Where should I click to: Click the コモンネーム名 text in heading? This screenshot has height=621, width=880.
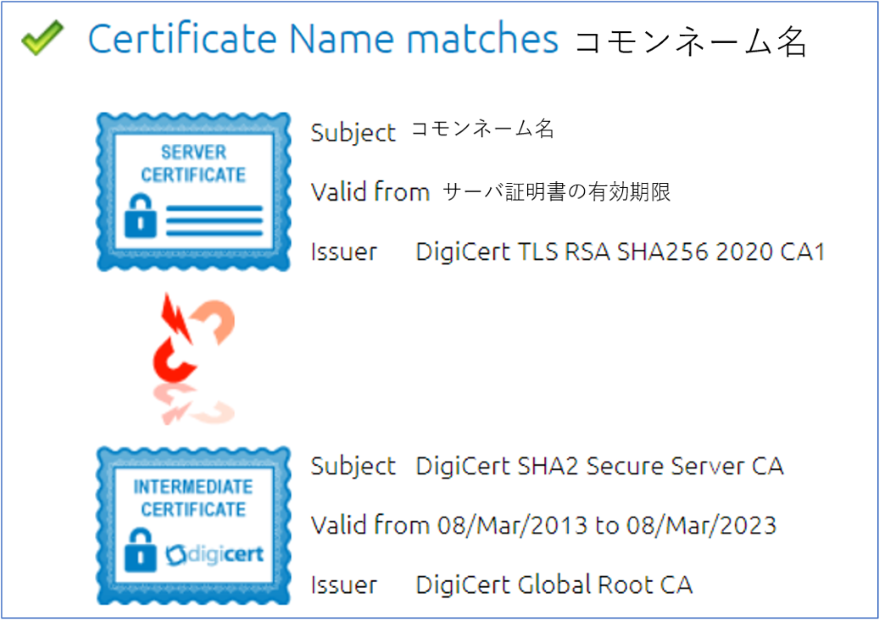(691, 42)
